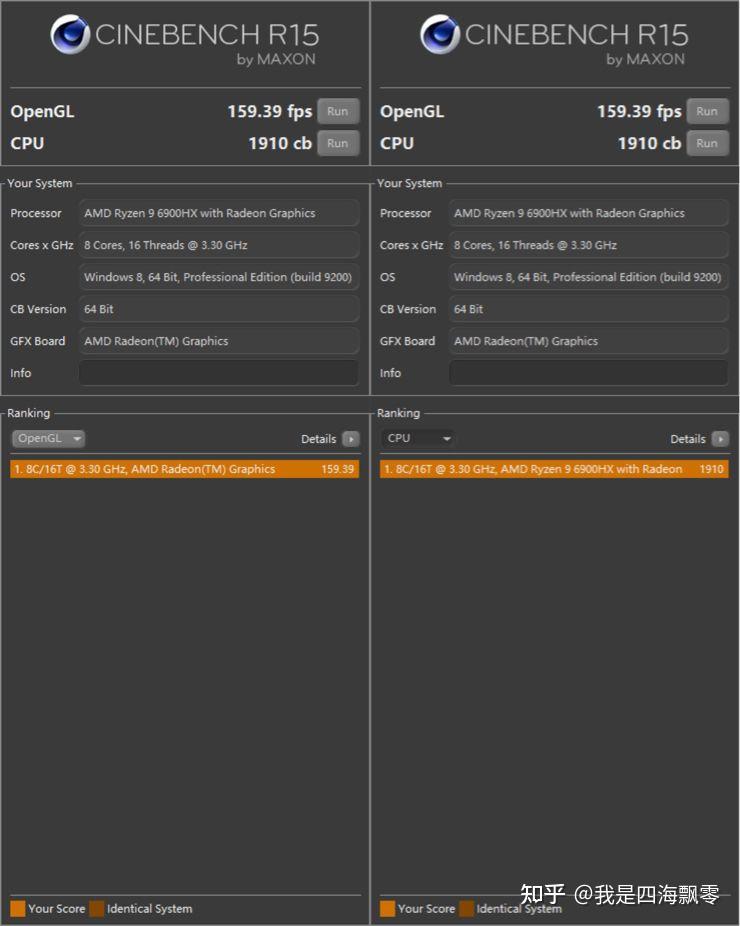Click the Details label in left window
This screenshot has height=926, width=740.
318,439
